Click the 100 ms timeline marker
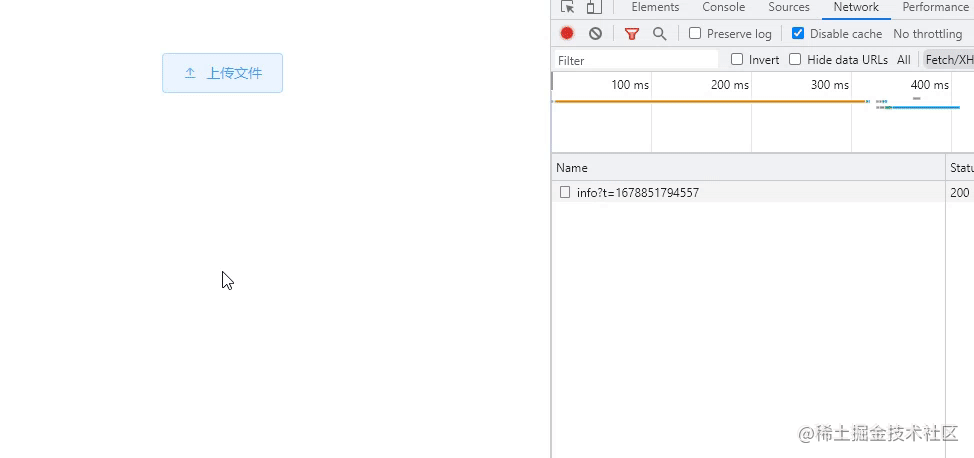 [630, 85]
